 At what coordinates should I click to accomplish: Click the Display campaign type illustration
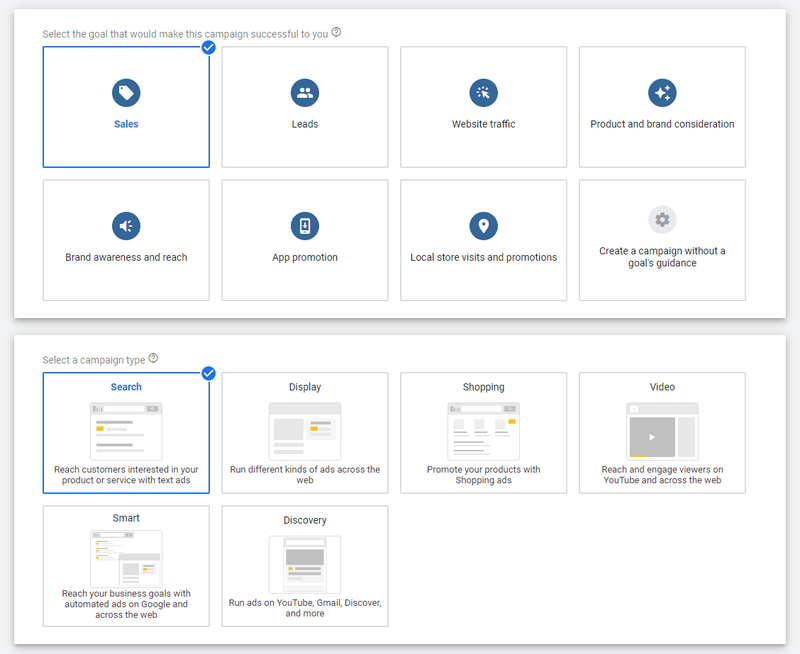pyautogui.click(x=305, y=431)
